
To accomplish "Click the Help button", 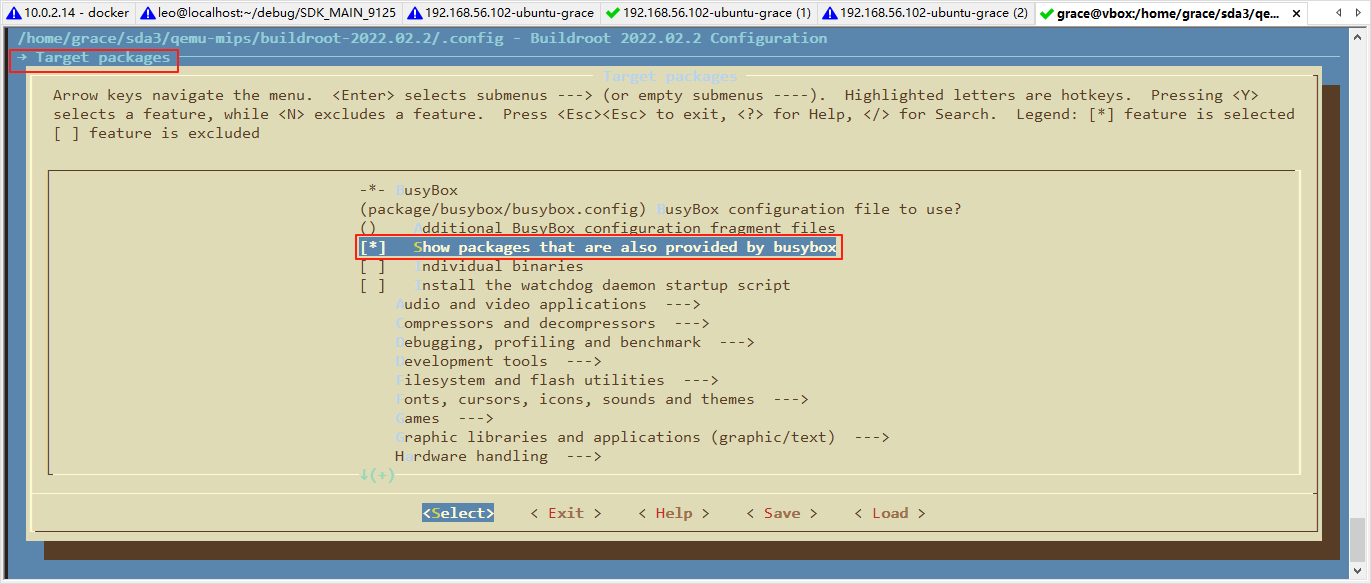I will pyautogui.click(x=674, y=513).
